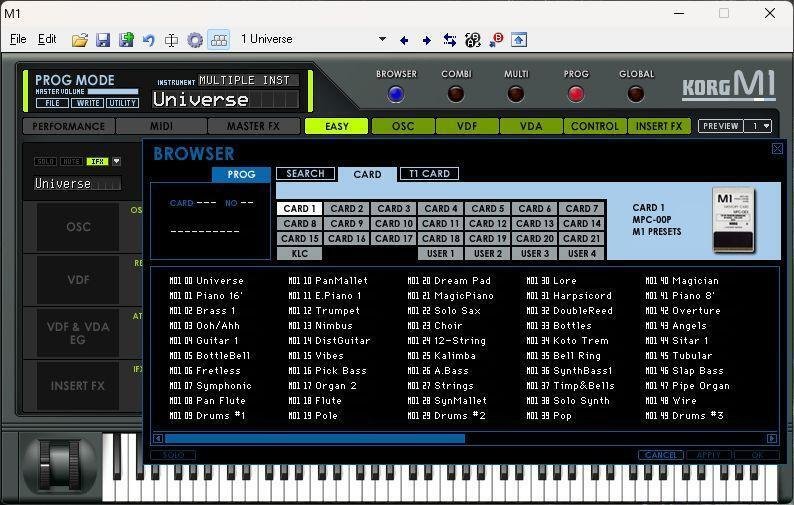Select program M01 02 Brass 1
The height and width of the screenshot is (505, 794).
(x=202, y=310)
